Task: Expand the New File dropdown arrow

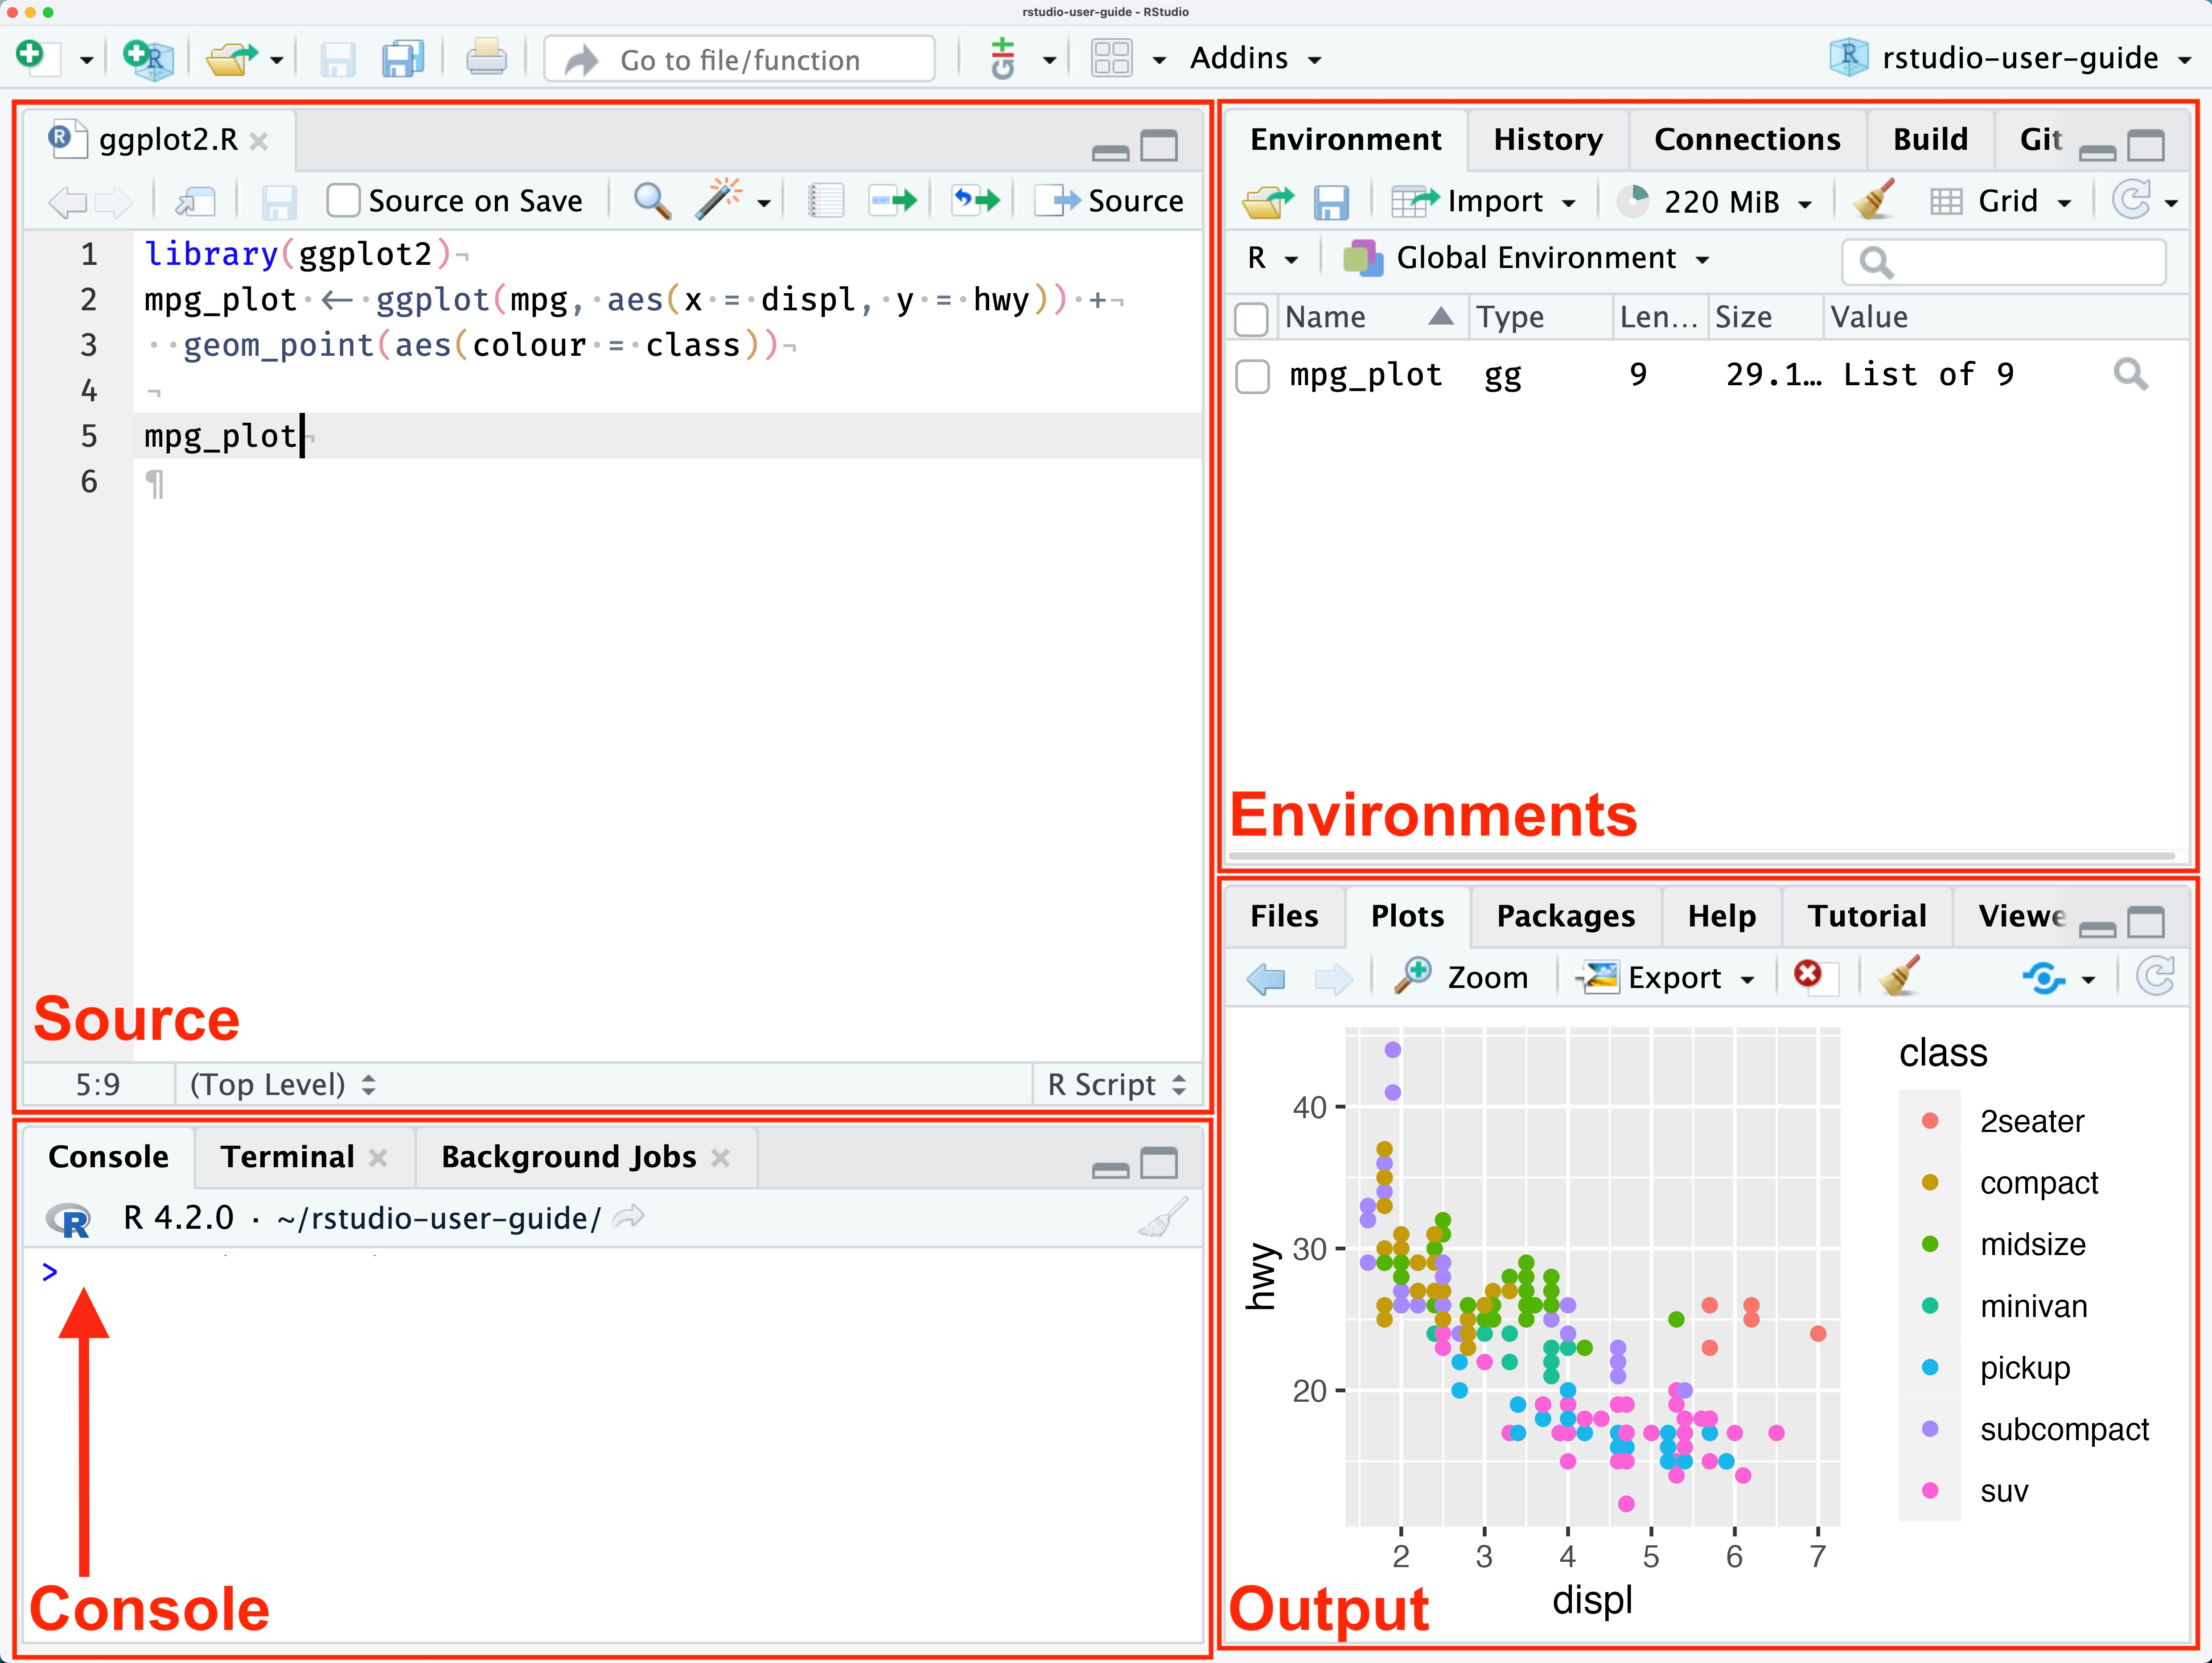Action: point(86,60)
